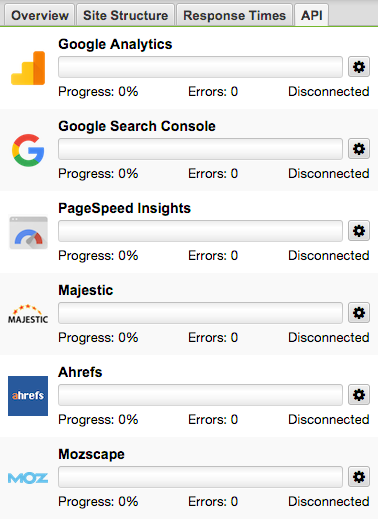Click the Moz logo
This screenshot has width=378, height=520.
click(x=28, y=478)
